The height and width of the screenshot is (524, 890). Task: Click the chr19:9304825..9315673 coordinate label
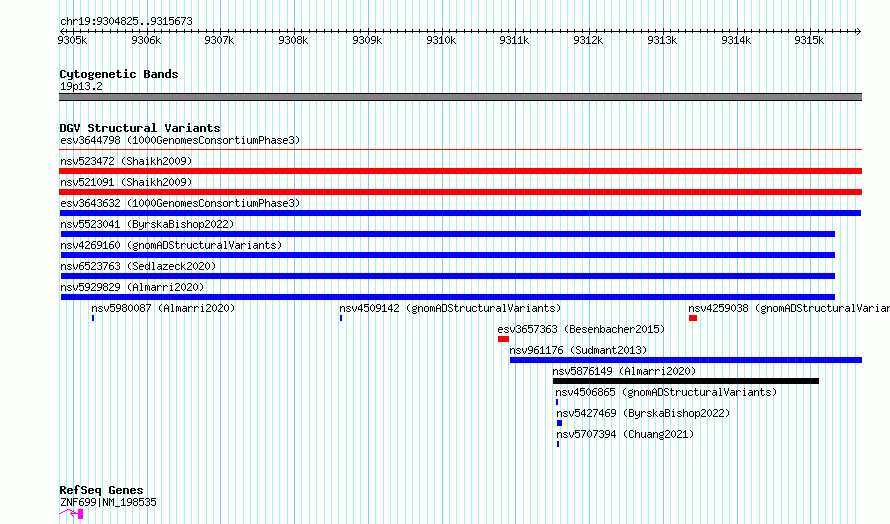click(x=126, y=22)
